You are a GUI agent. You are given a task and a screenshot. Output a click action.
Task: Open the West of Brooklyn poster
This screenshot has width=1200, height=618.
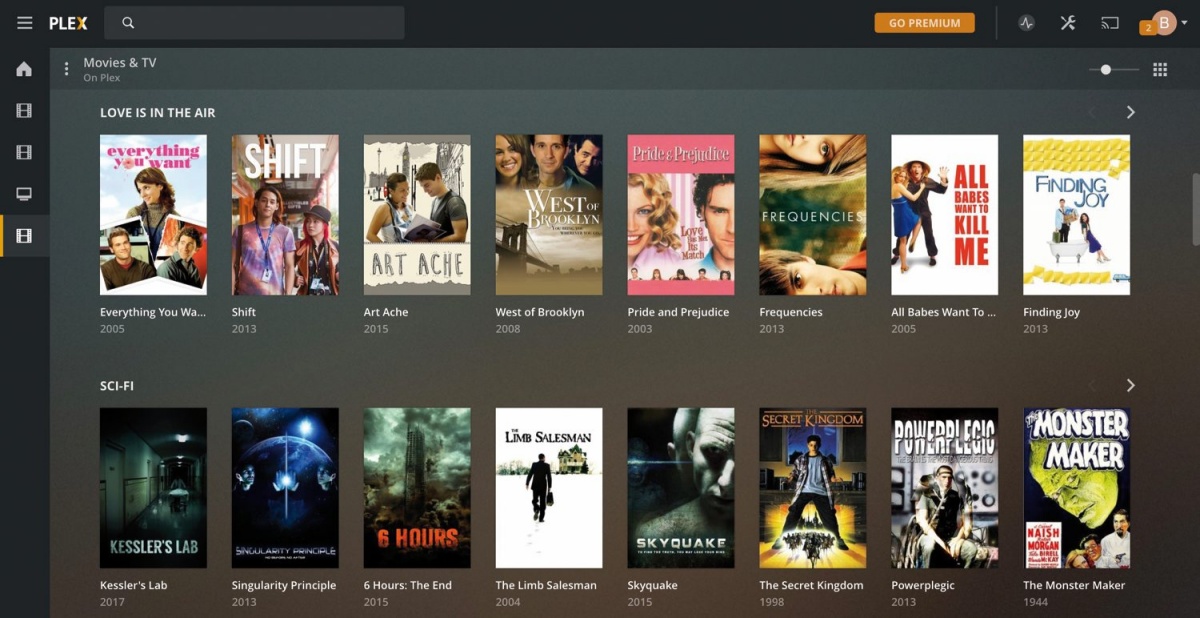coord(549,215)
